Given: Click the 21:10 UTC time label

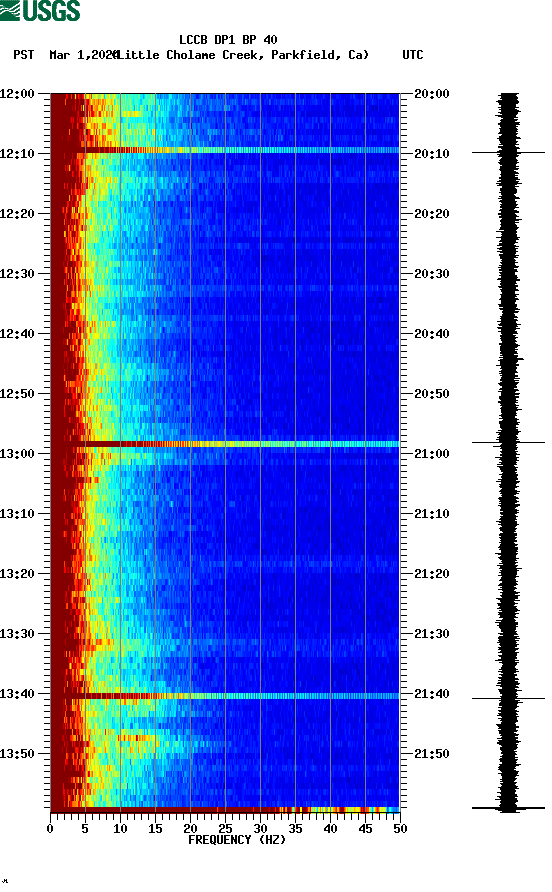Looking at the screenshot, I should pyautogui.click(x=431, y=514).
